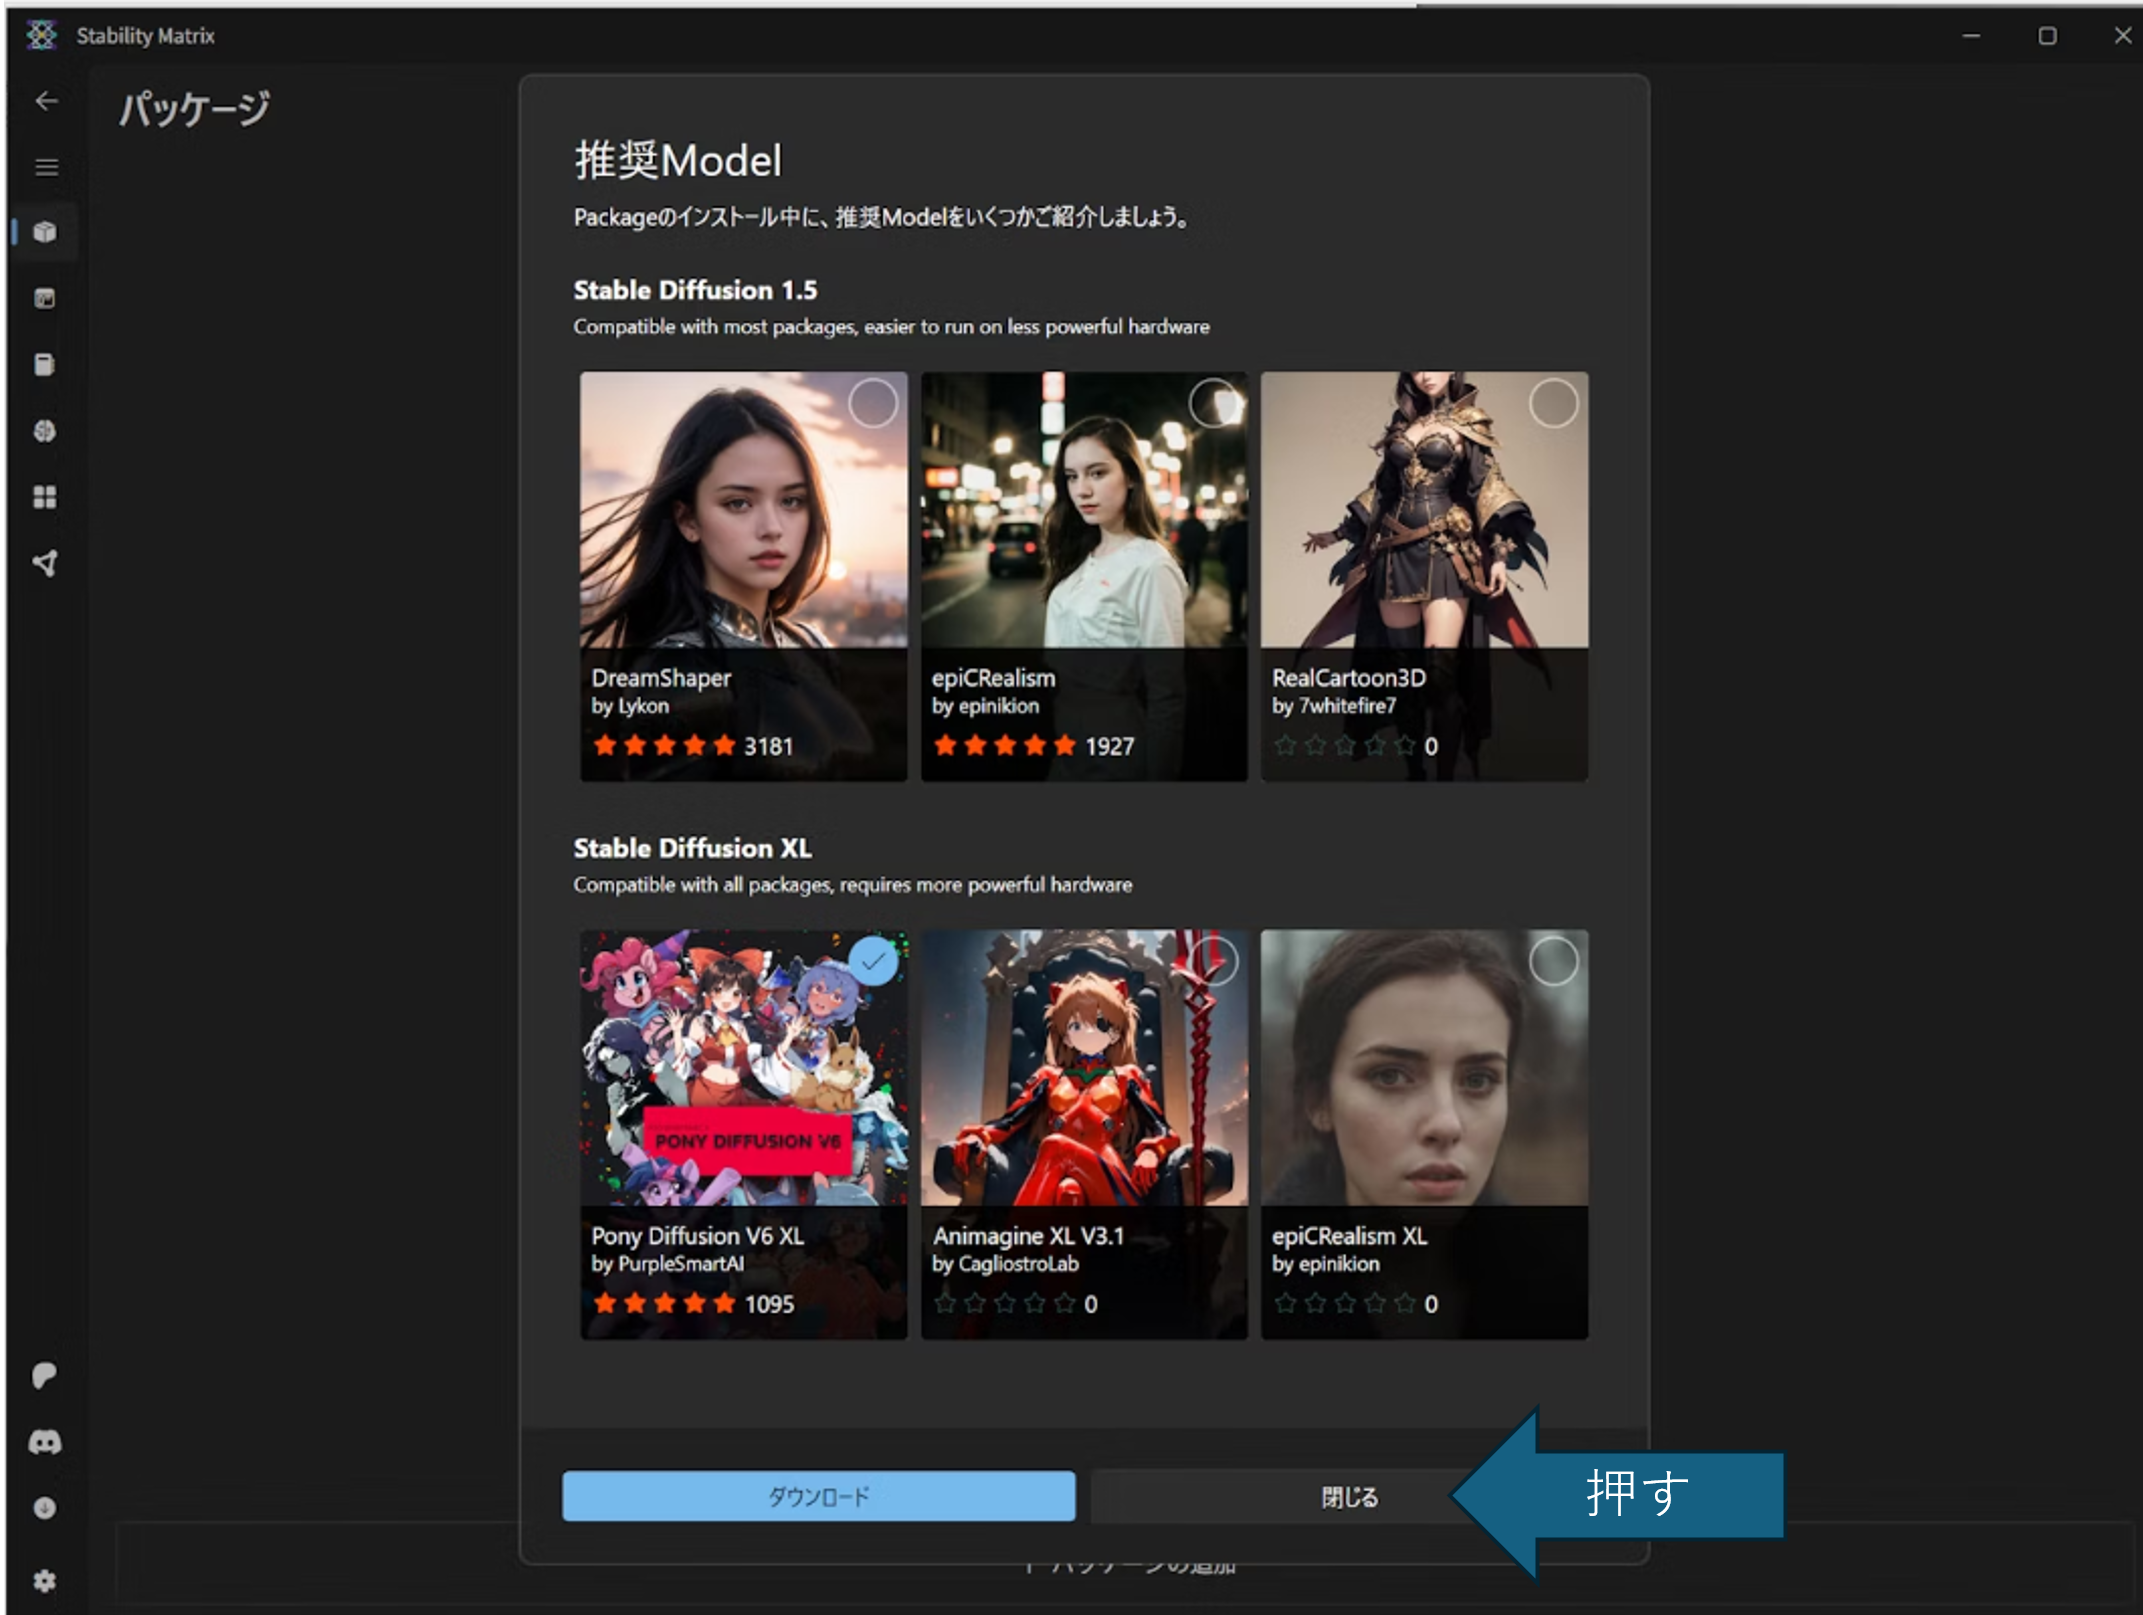Rate RealCartoon3D by clicking a star
Screen dimensions: 2143x1615
click(1345, 745)
